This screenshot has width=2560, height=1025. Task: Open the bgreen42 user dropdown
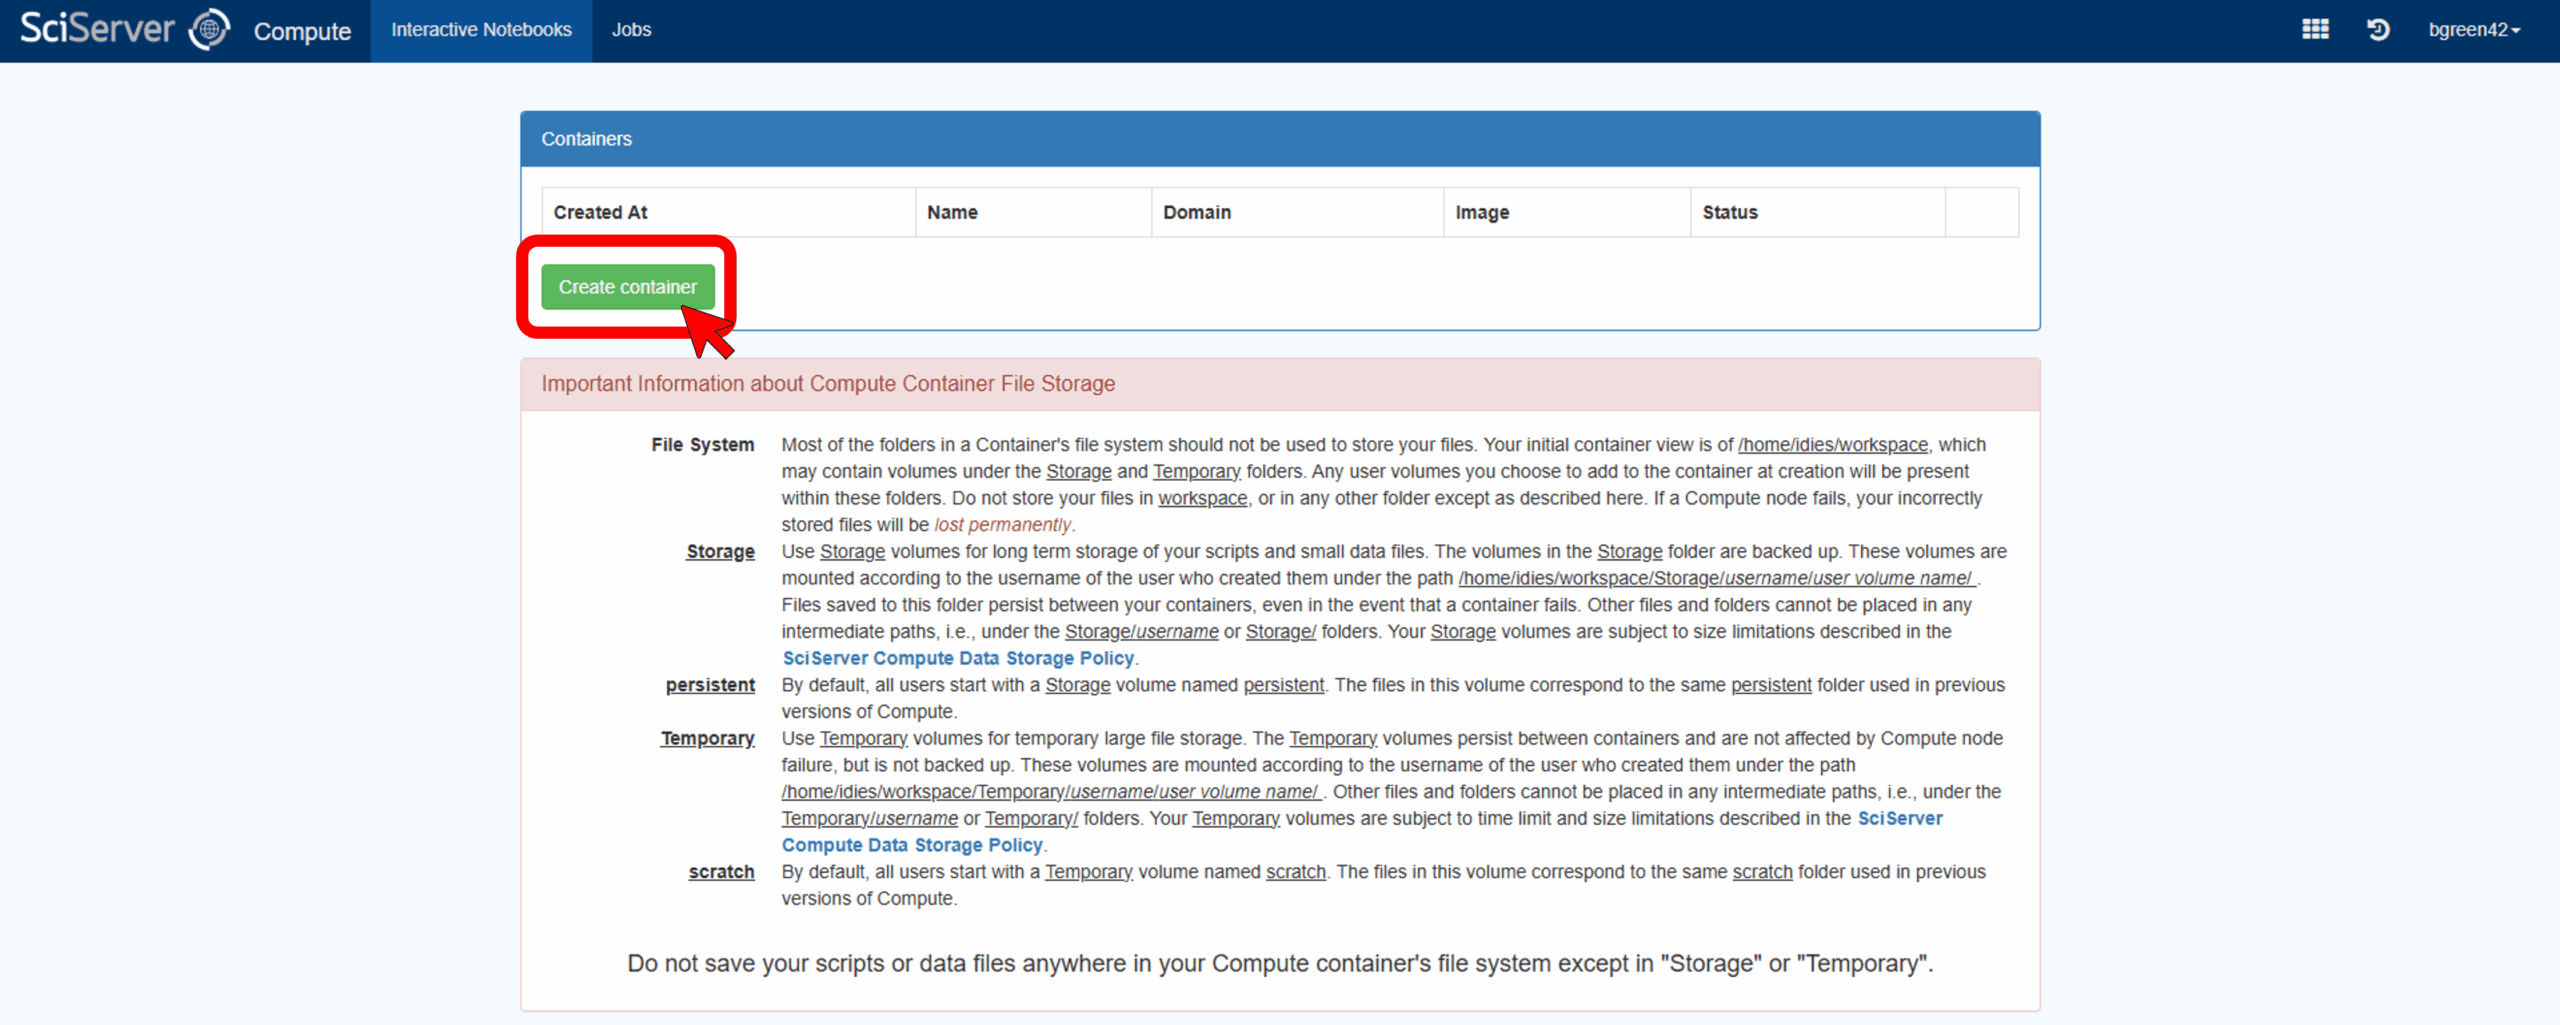pos(2473,29)
